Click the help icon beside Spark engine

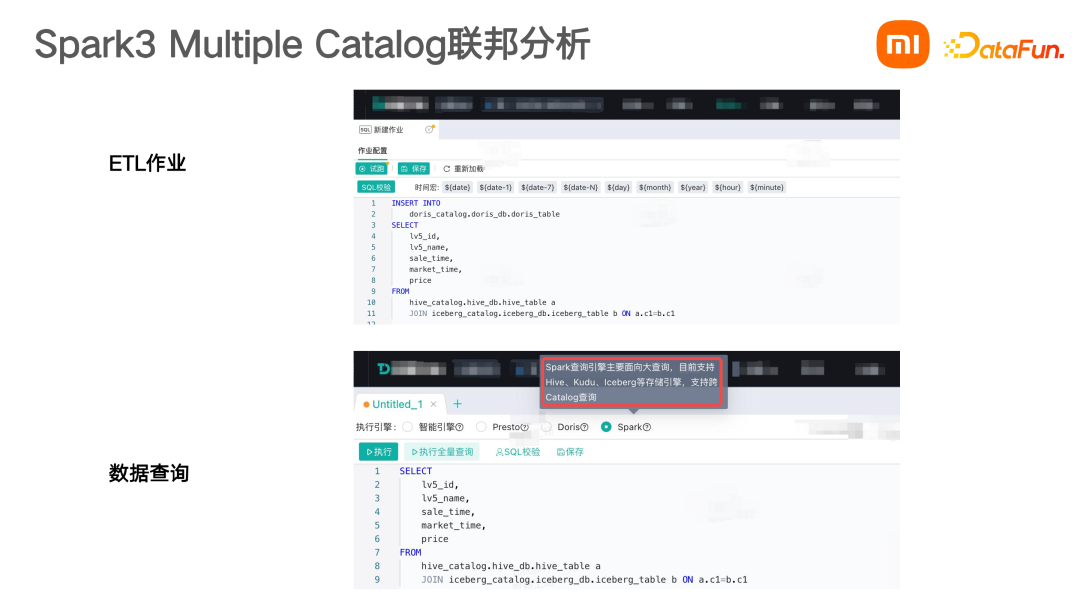647,427
